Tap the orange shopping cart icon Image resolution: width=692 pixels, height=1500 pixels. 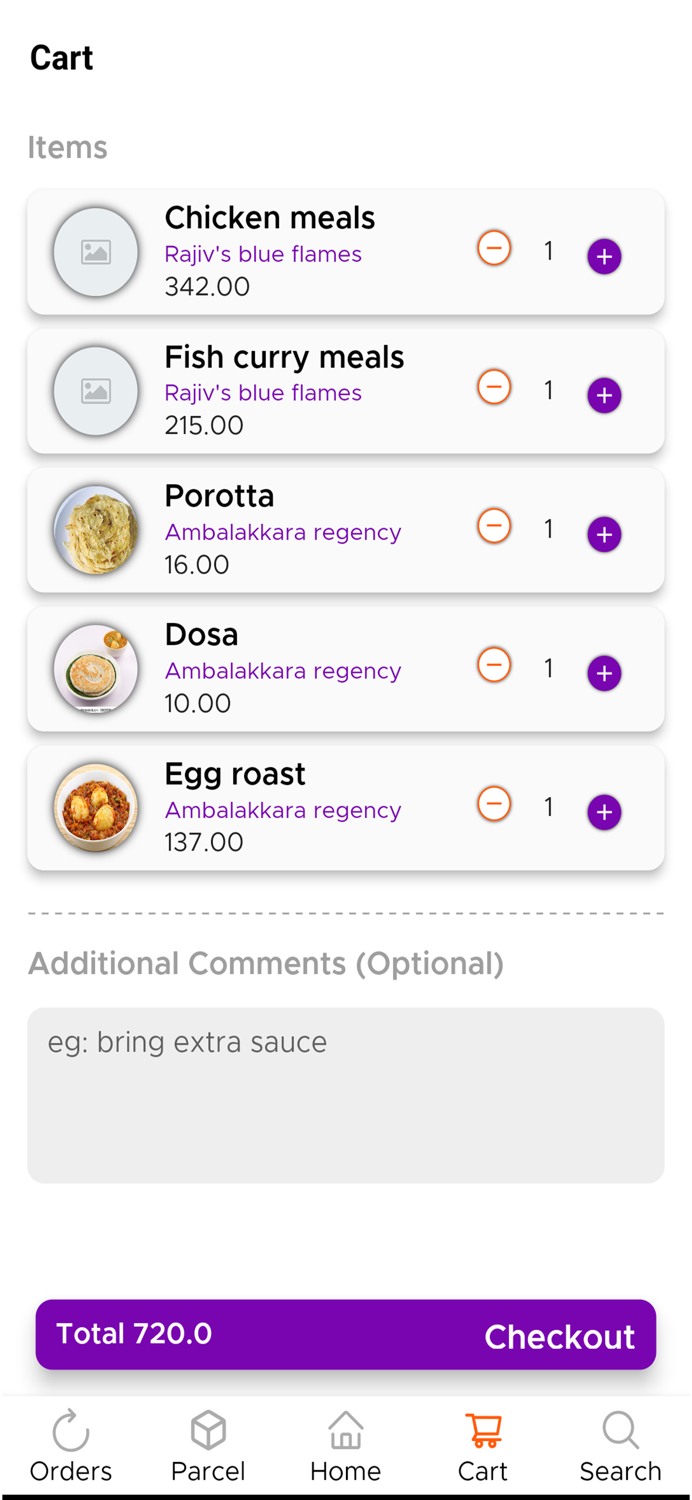[483, 1430]
